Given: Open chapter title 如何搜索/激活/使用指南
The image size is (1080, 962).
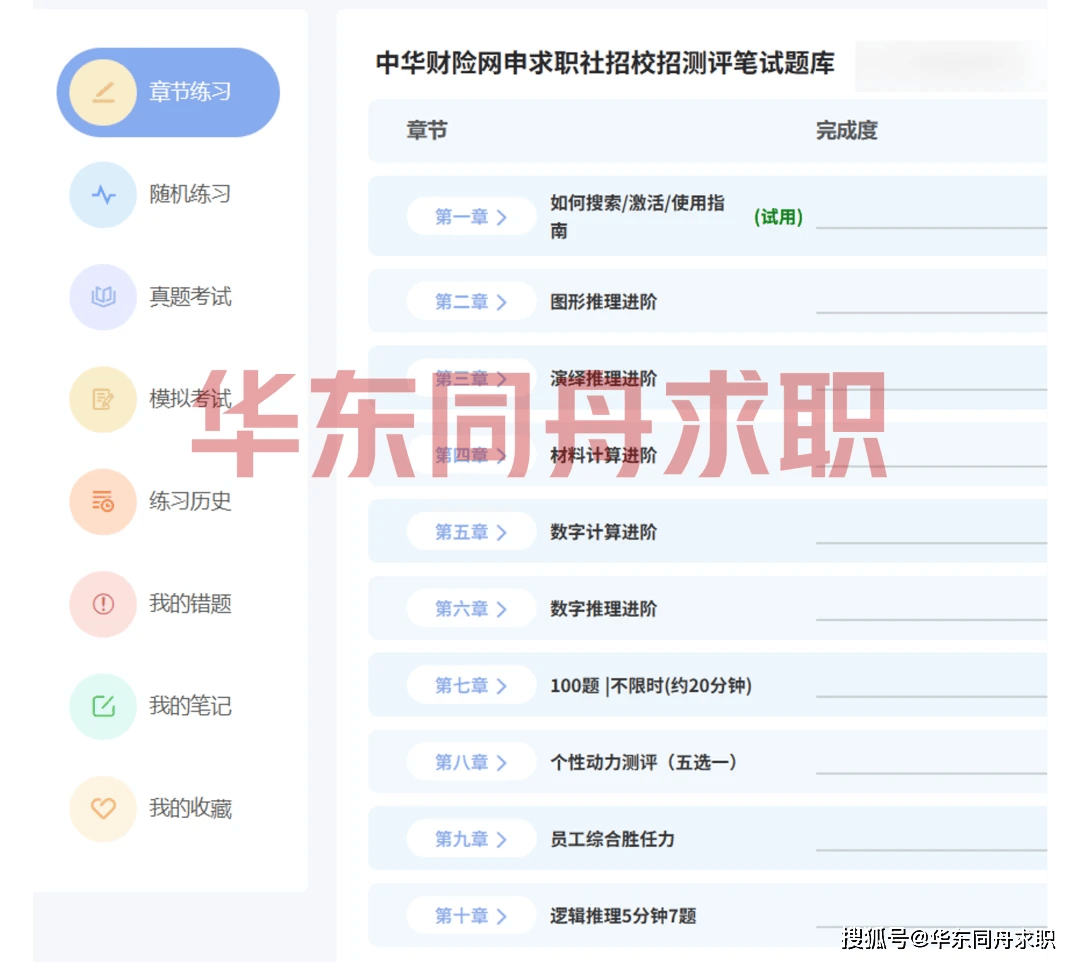Looking at the screenshot, I should [x=637, y=217].
